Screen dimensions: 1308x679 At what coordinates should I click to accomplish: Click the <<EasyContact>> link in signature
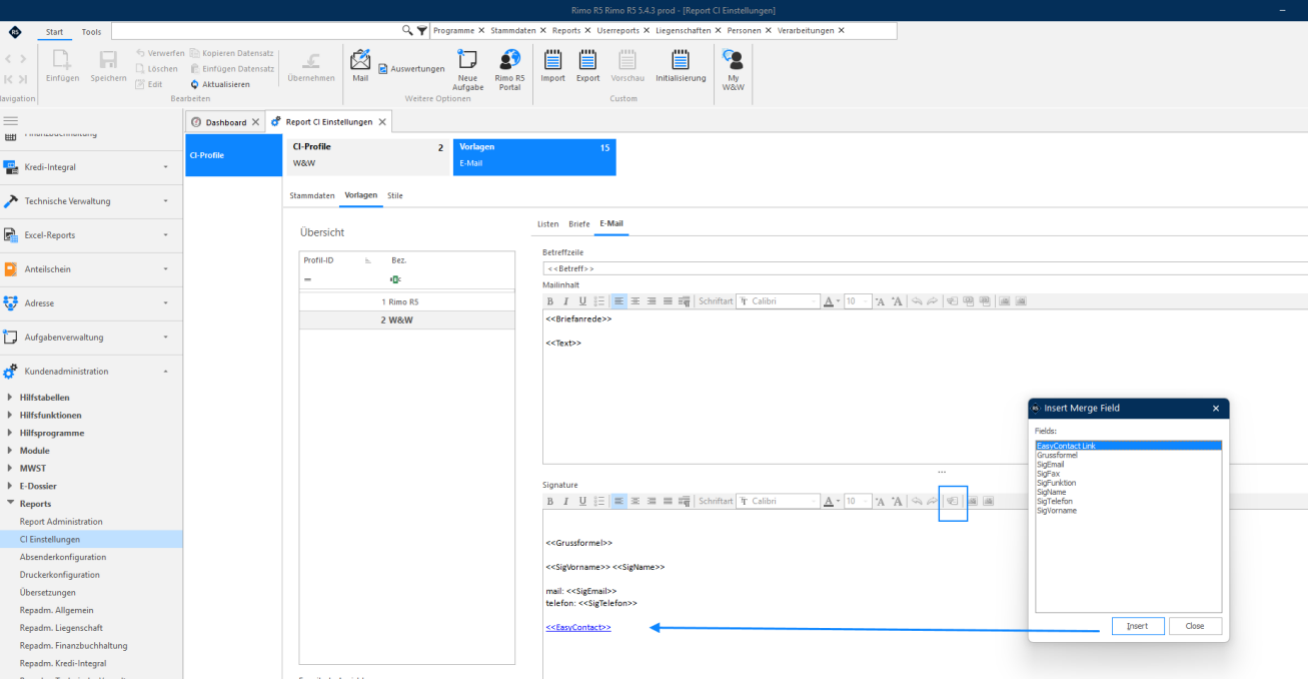[578, 627]
